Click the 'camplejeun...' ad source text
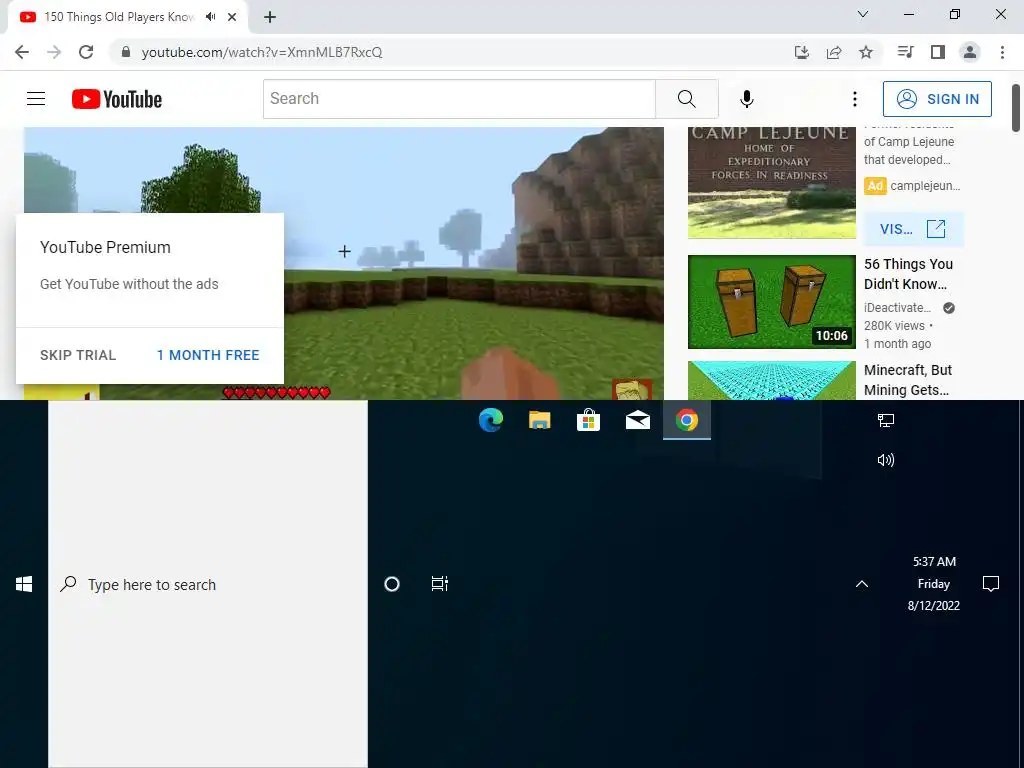This screenshot has height=768, width=1024. pyautogui.click(x=925, y=185)
